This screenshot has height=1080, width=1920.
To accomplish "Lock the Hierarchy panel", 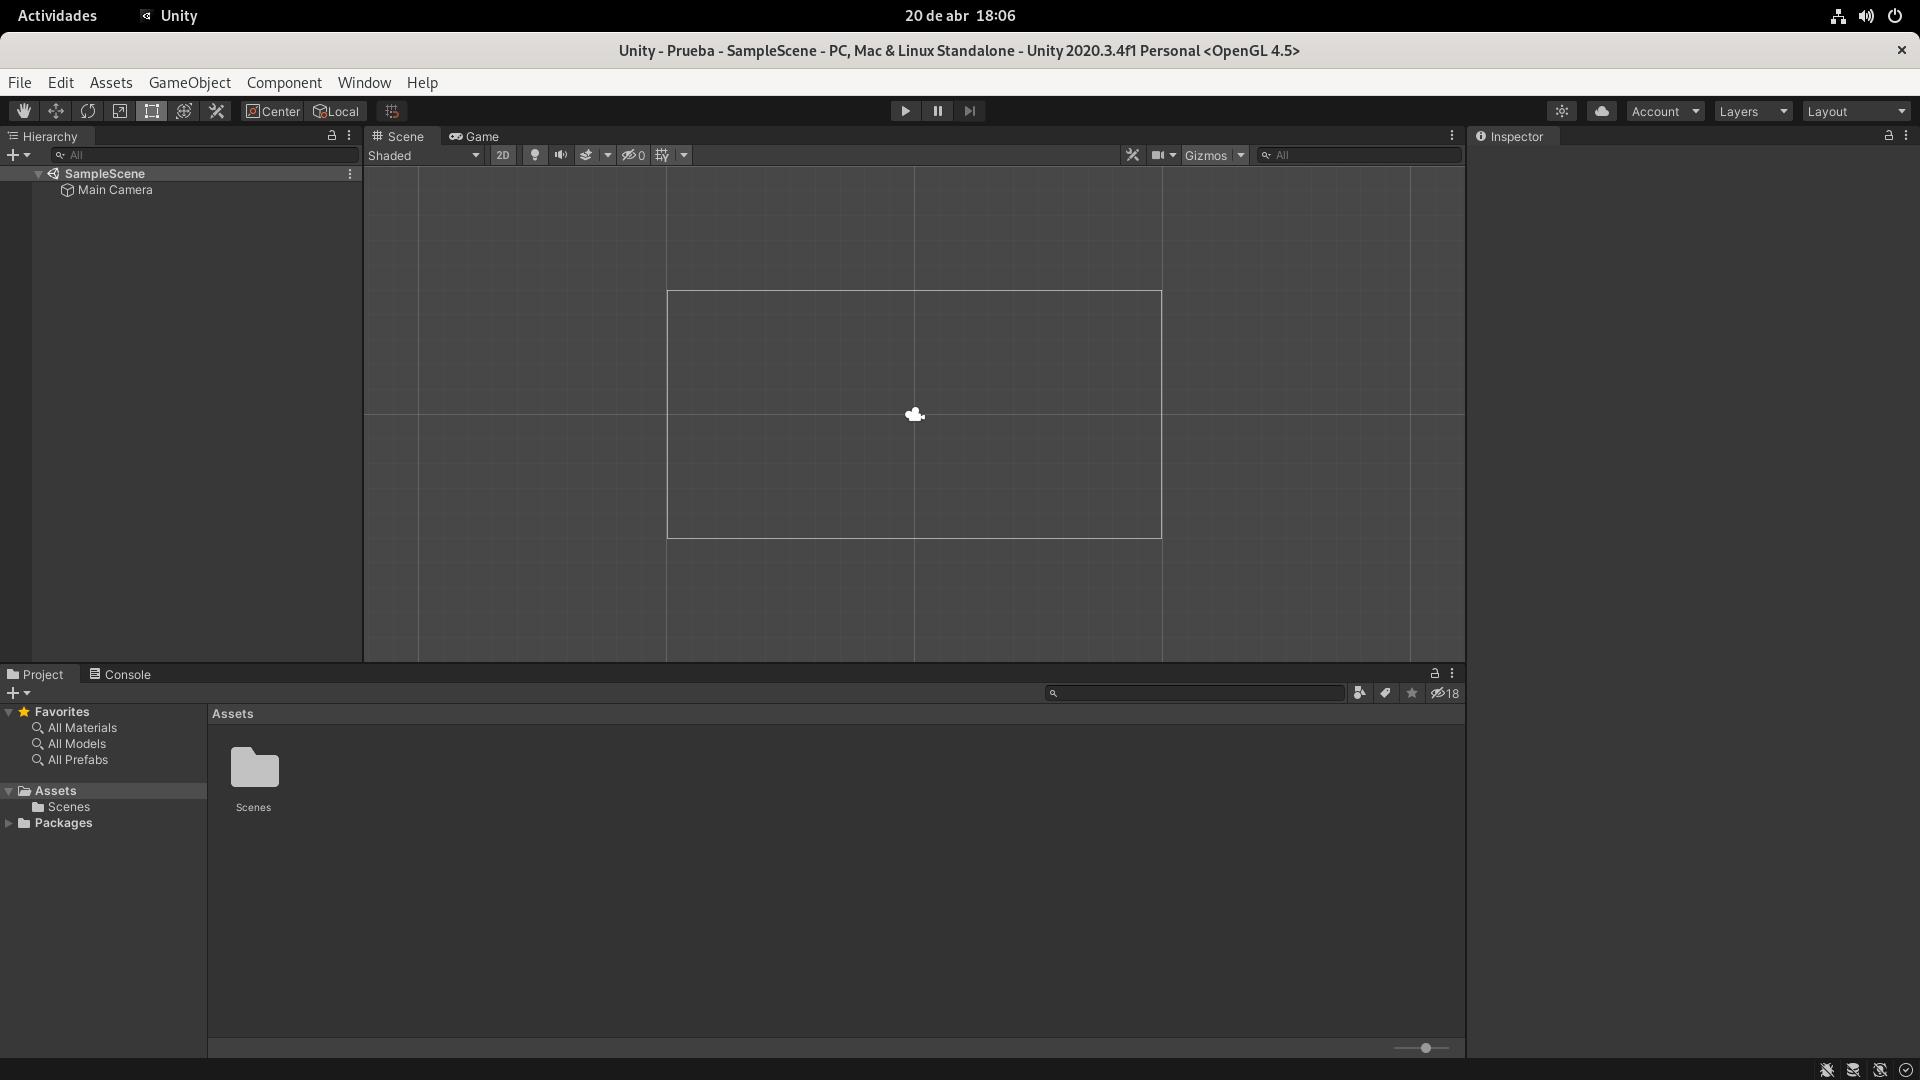I will (332, 135).
